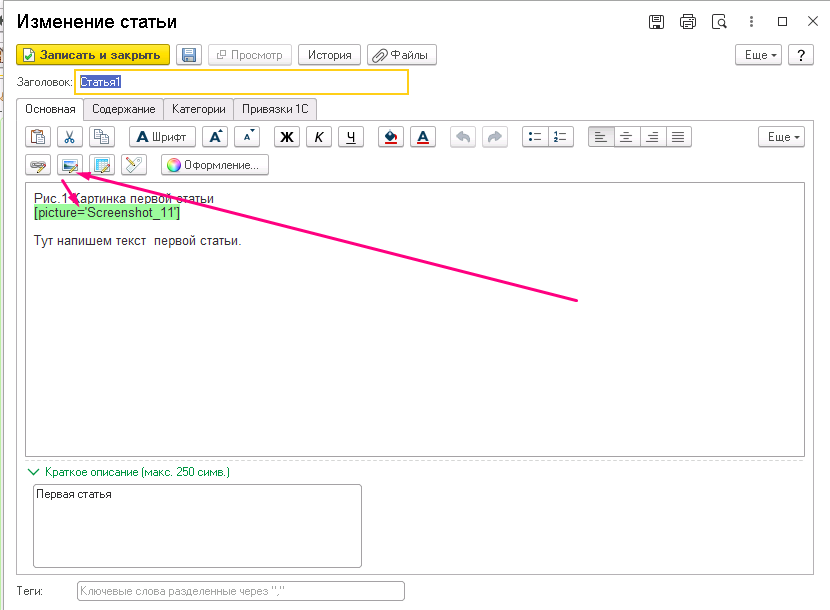Switch to Привязки 1С tab
The width and height of the screenshot is (830, 610).
click(275, 109)
